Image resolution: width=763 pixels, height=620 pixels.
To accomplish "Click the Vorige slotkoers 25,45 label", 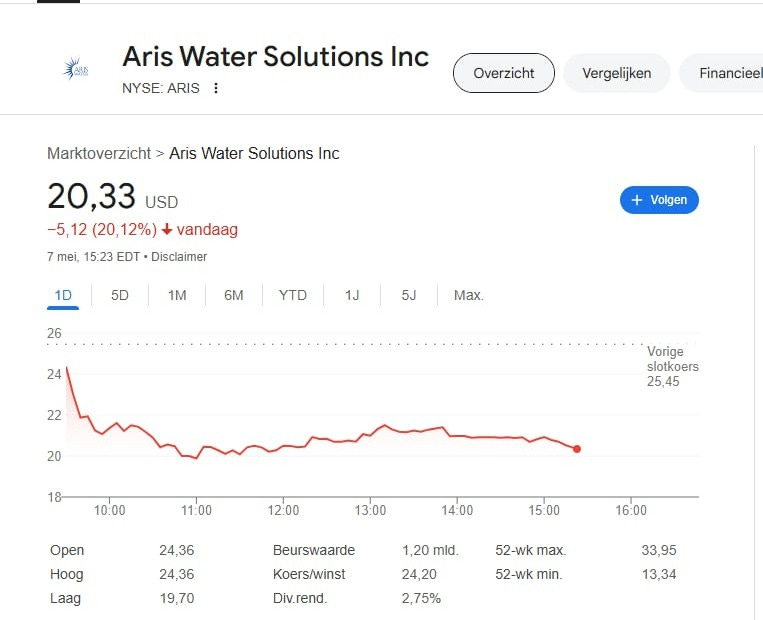I will pyautogui.click(x=672, y=366).
